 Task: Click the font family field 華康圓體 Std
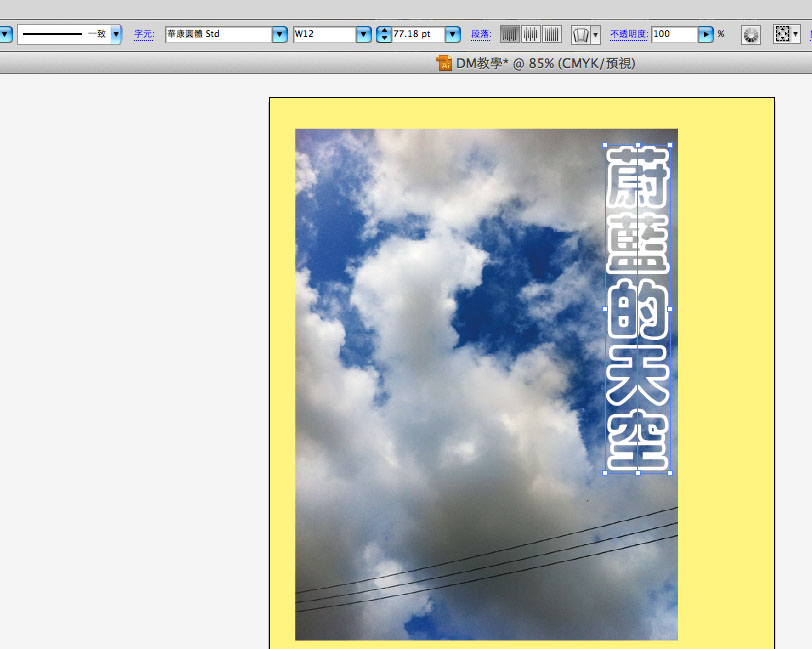click(x=219, y=34)
